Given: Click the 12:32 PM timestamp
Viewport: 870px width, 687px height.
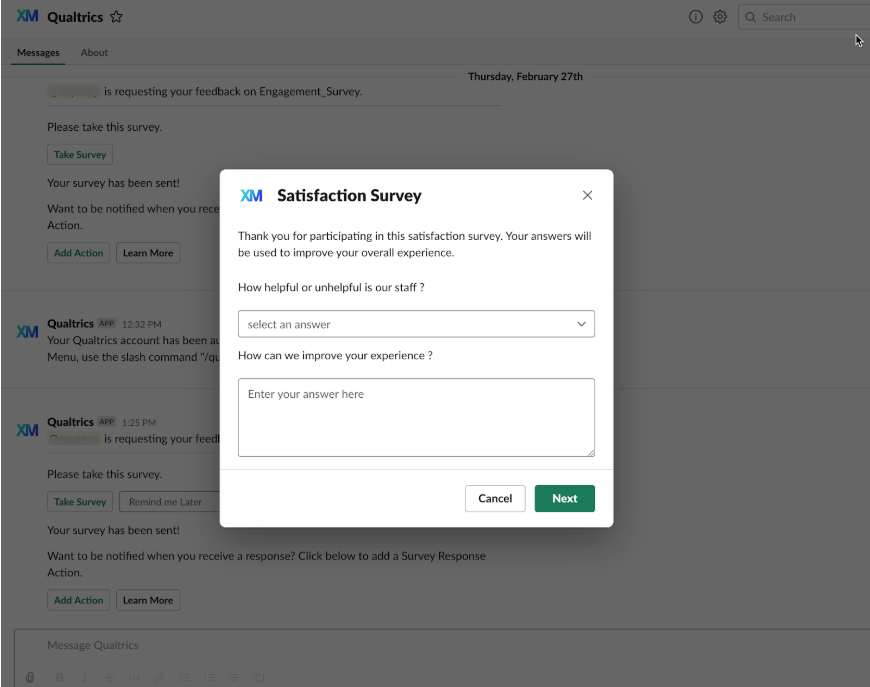Looking at the screenshot, I should point(141,324).
